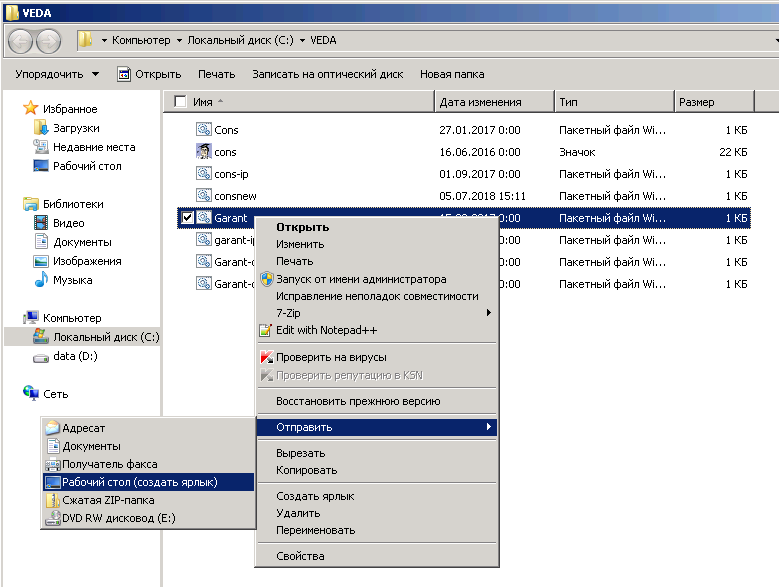Viewport: 779px width, 587px height.
Task: Toggle the select-all checkbox in header
Action: click(180, 102)
